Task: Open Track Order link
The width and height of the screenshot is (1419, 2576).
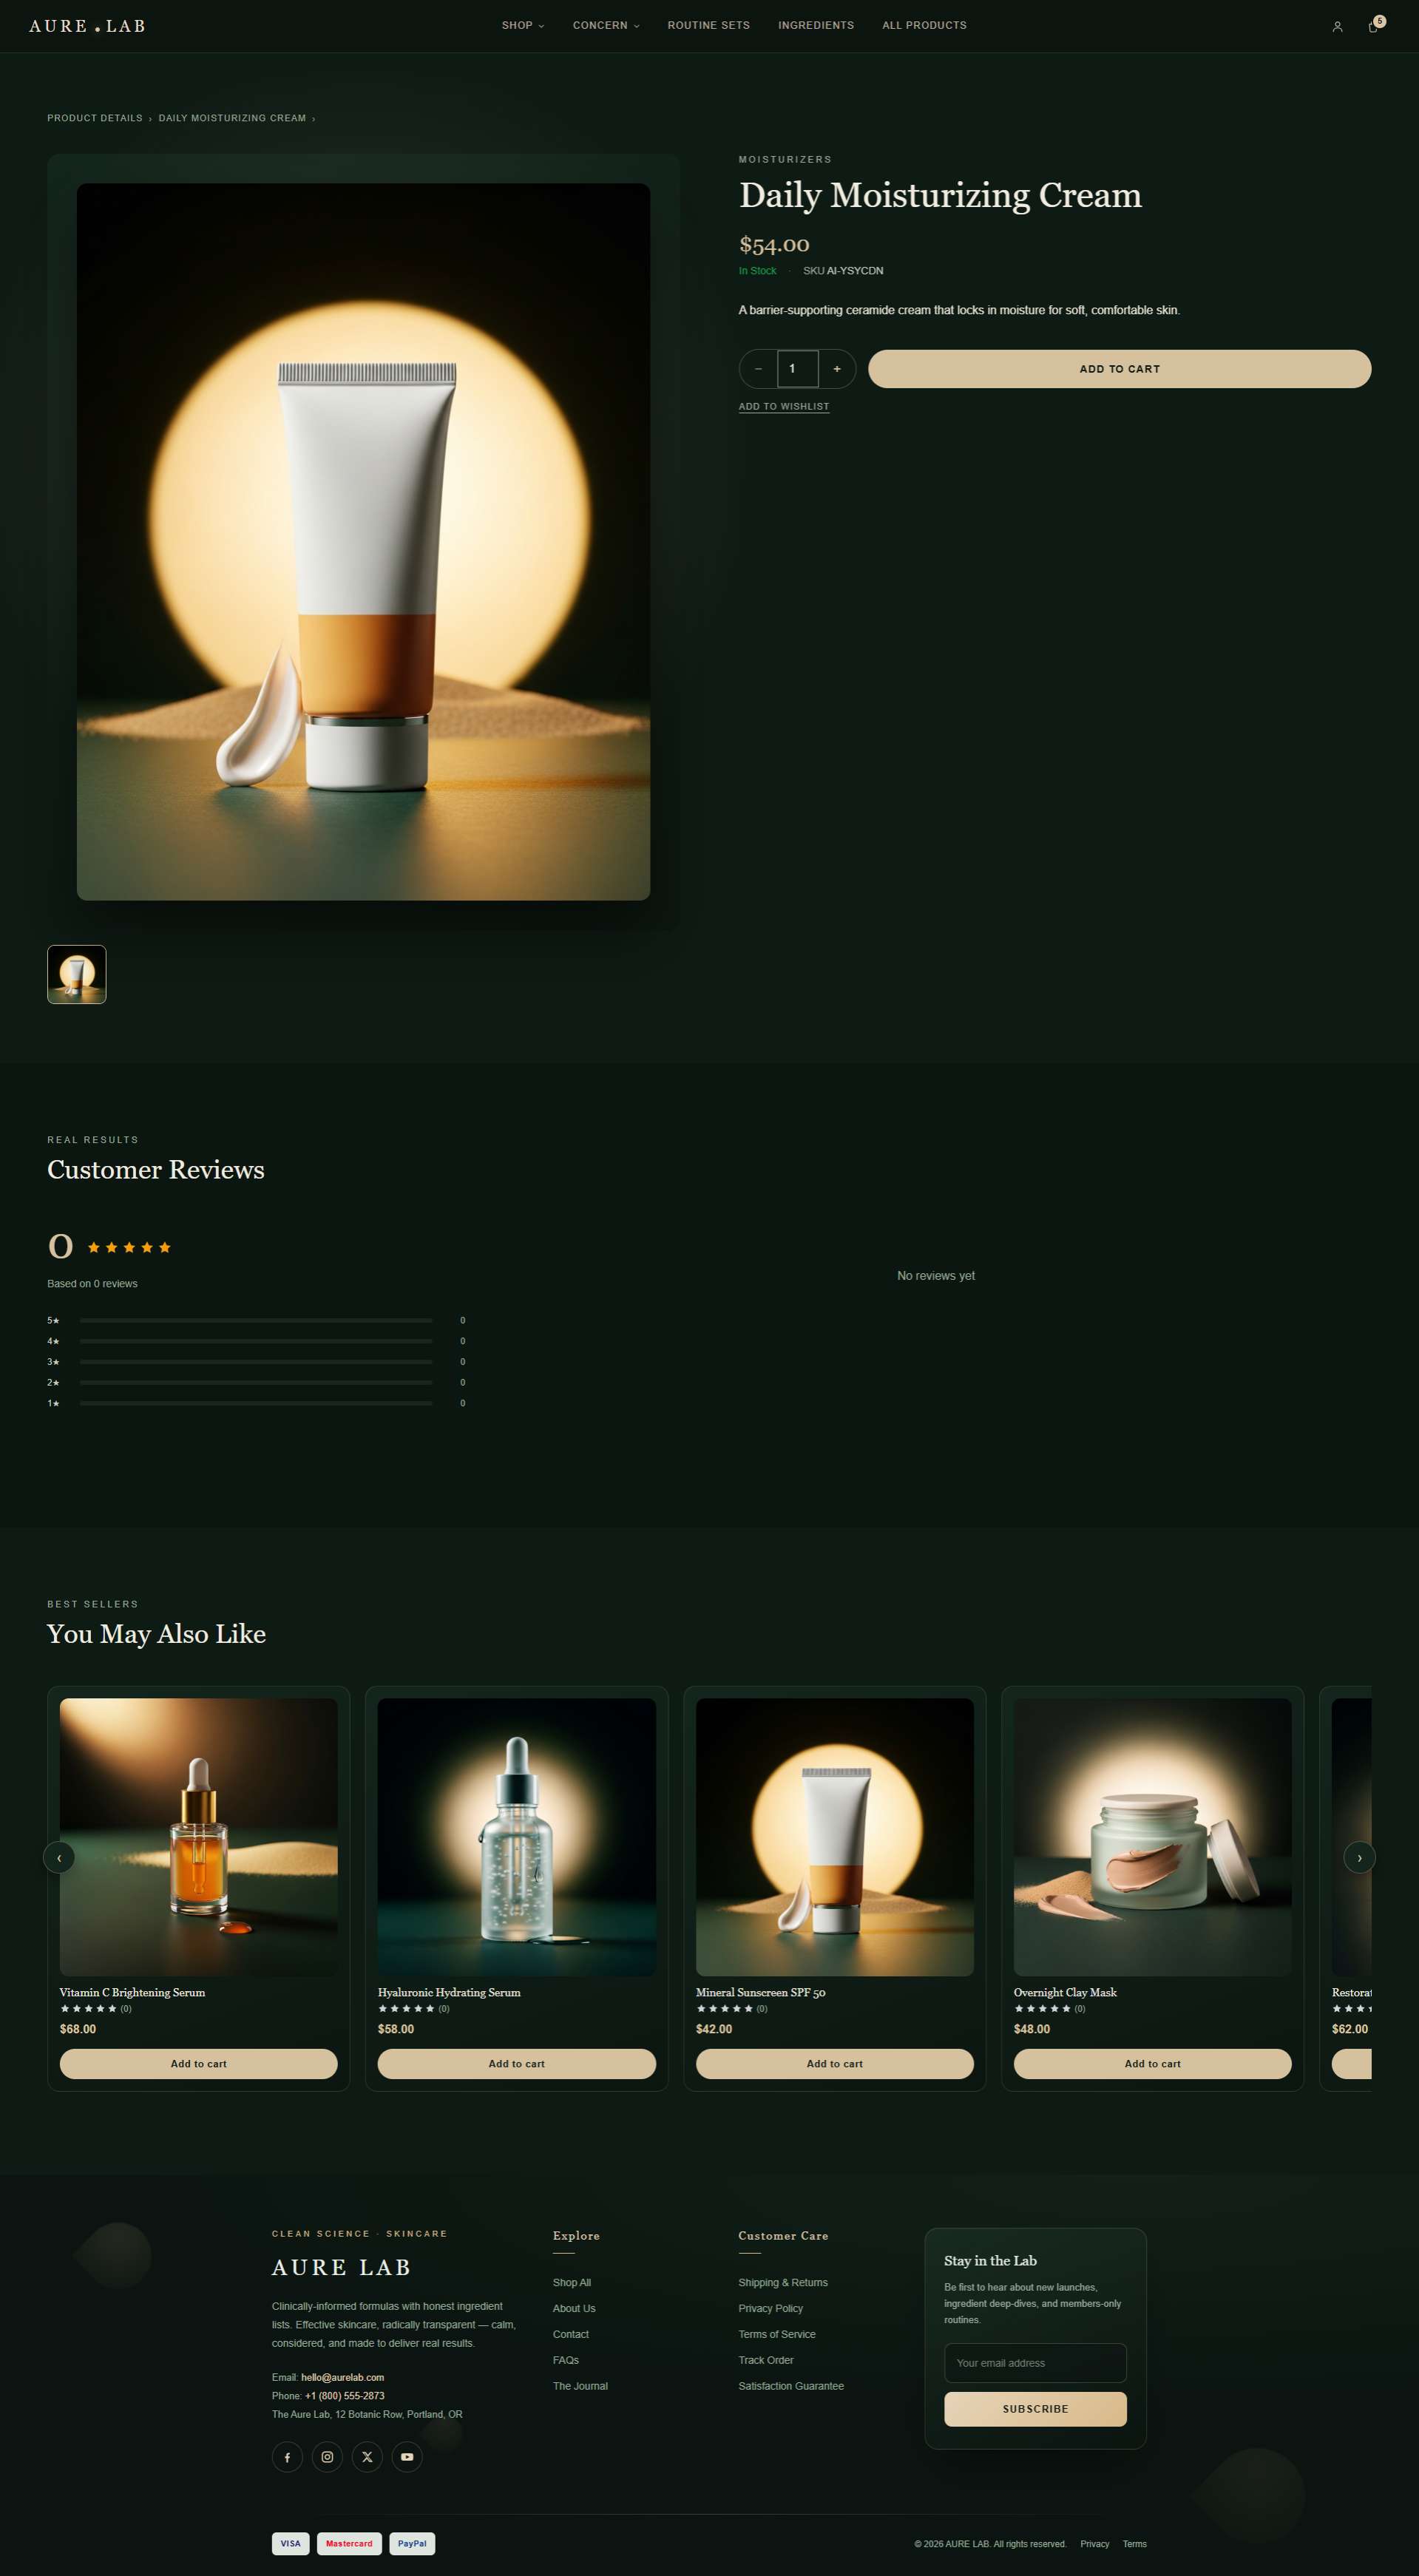Action: pyautogui.click(x=766, y=2360)
